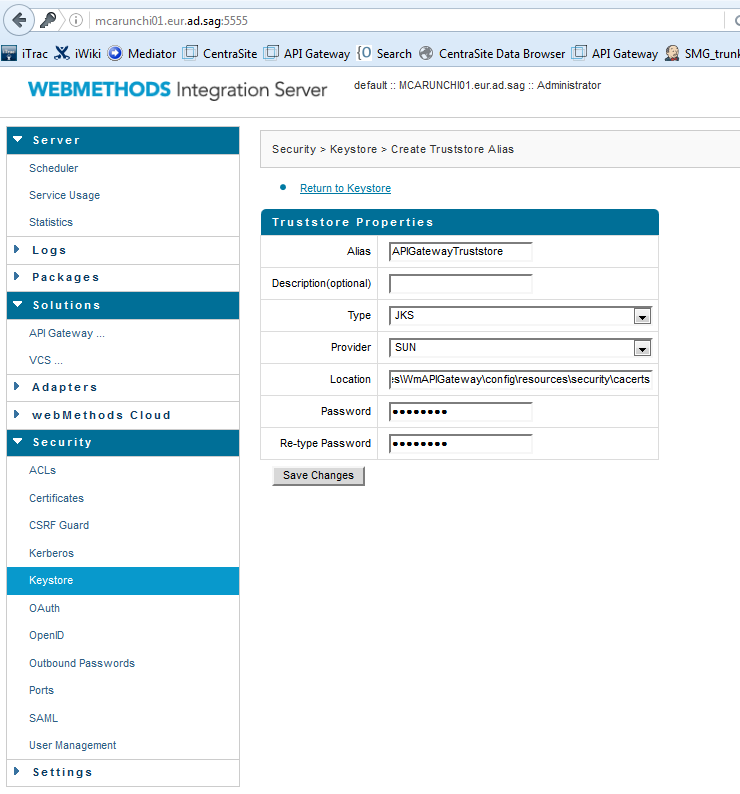Expand the Logs section triangle
This screenshot has height=794, width=740.
coord(17,249)
